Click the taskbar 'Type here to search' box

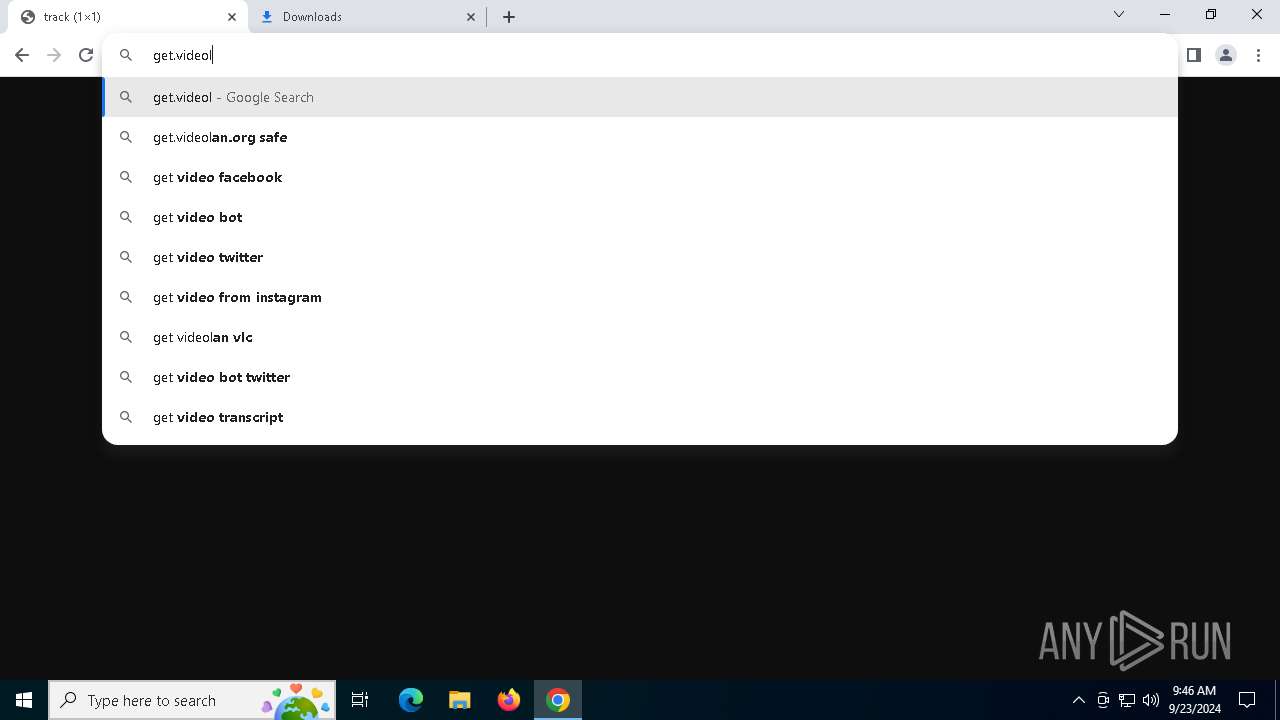coord(192,700)
